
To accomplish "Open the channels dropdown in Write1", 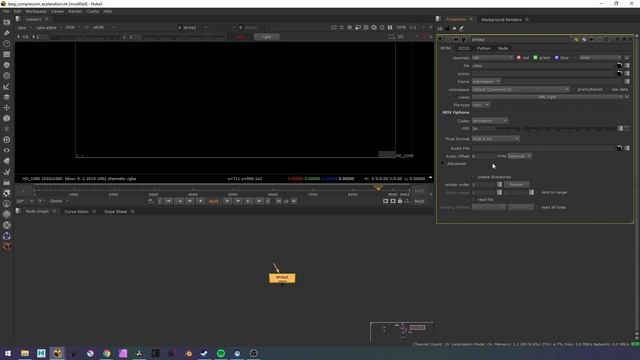I will (x=492, y=58).
